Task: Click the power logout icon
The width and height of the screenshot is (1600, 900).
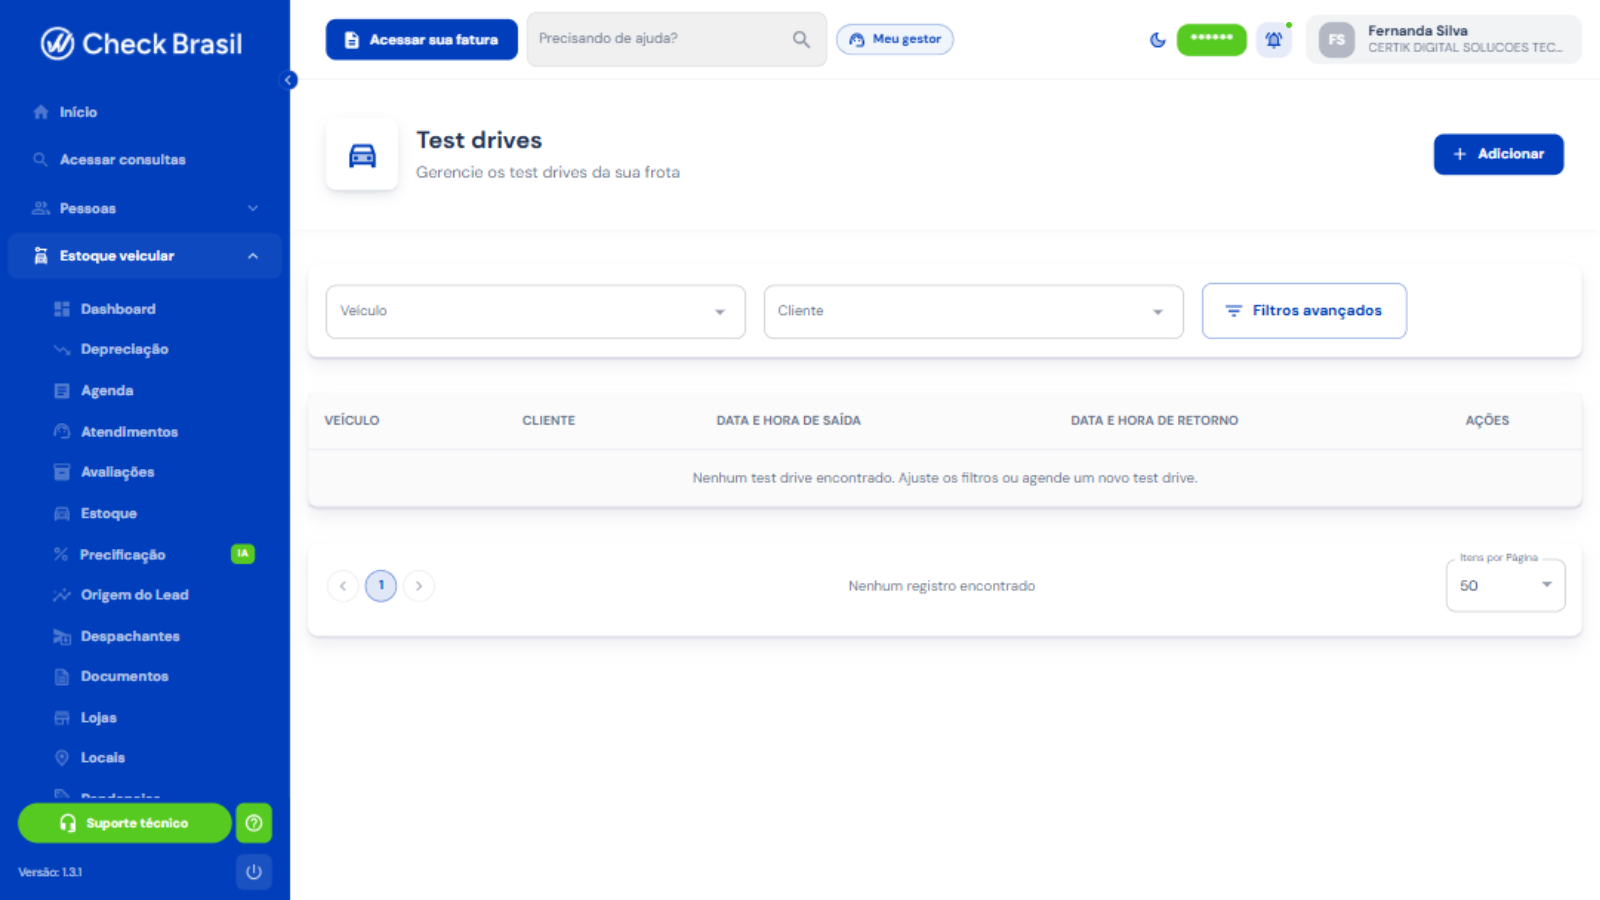Action: (254, 872)
